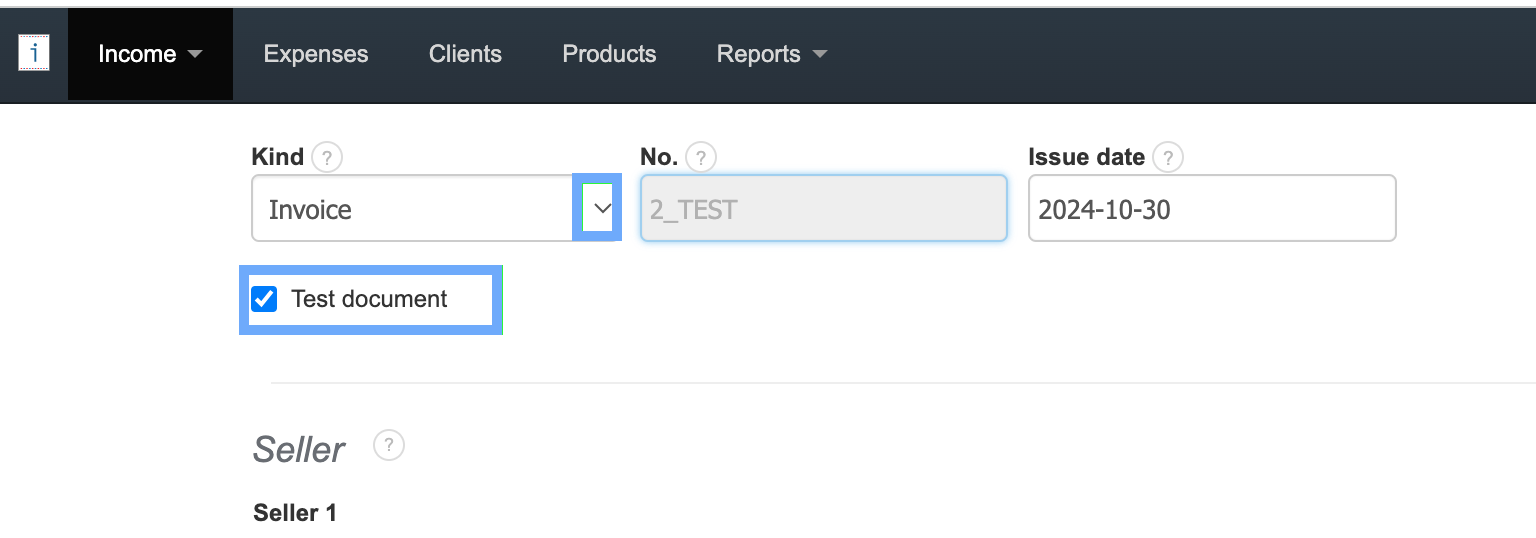Click the question mark icon beside Seller
1536x538 pixels.
tap(389, 446)
